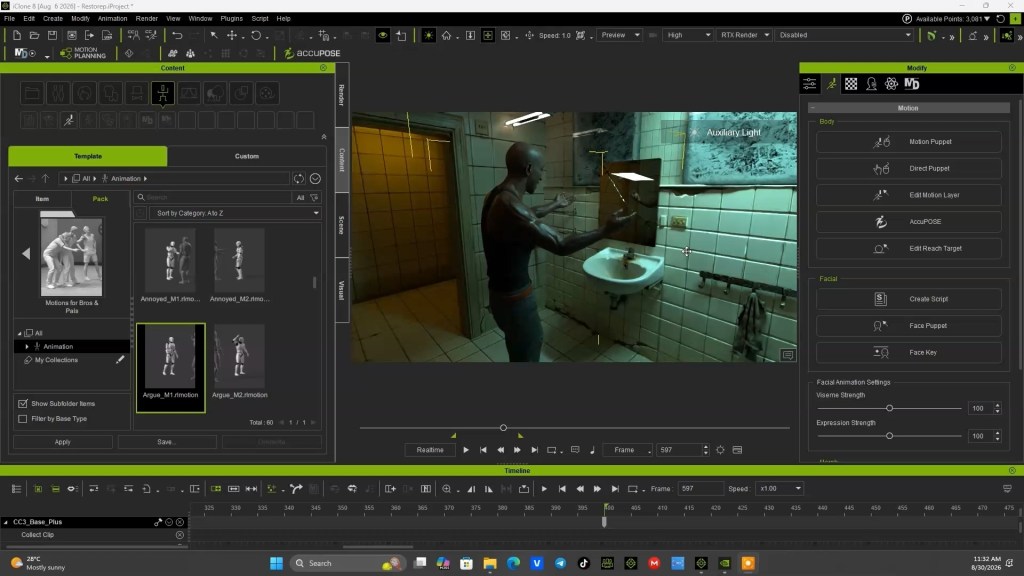1024x576 pixels.
Task: Click Edit Motion Layer button
Action: coord(908,195)
